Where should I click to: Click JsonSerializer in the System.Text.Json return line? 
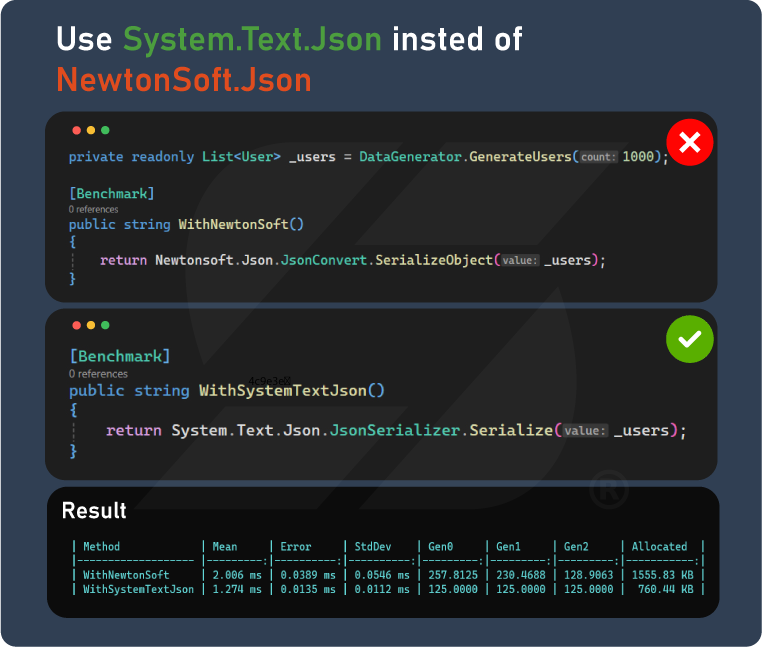[395, 430]
